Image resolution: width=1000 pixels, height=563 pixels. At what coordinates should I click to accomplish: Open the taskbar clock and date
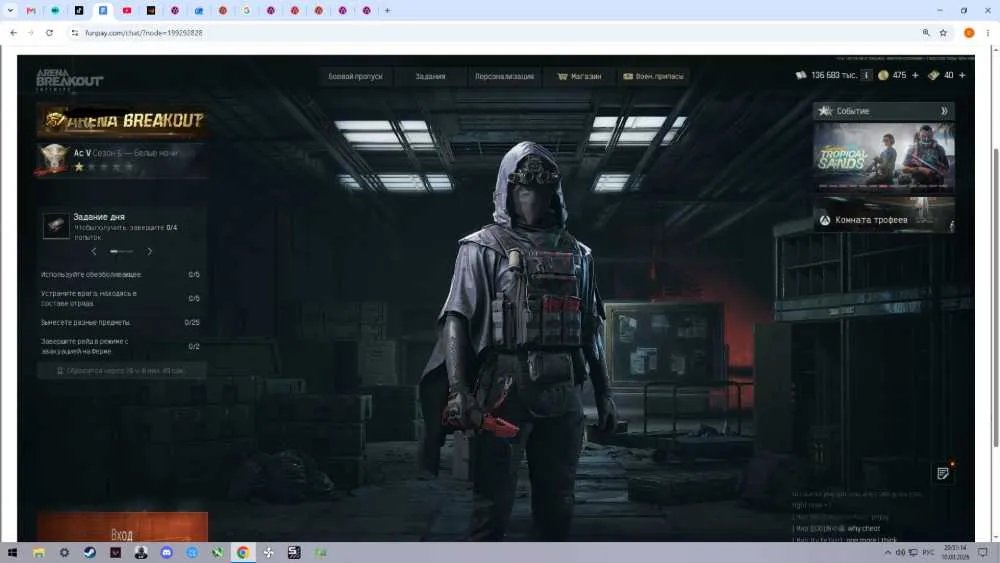coord(956,553)
